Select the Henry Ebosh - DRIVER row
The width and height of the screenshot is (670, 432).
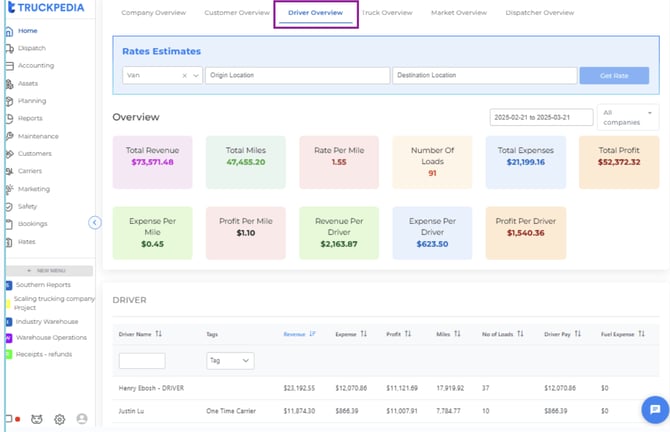click(x=386, y=388)
